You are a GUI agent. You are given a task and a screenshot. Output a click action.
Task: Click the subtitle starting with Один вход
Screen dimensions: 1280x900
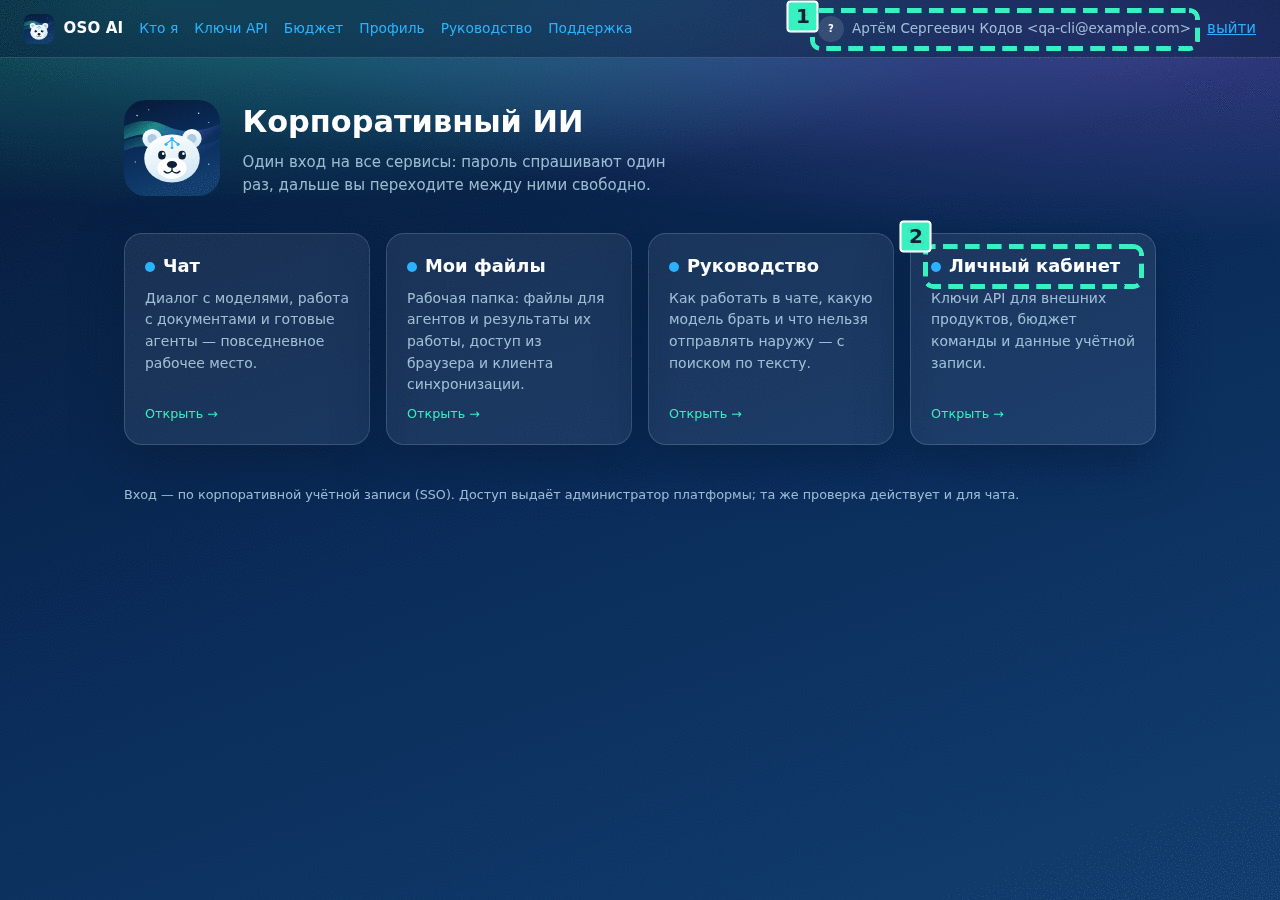click(x=454, y=173)
